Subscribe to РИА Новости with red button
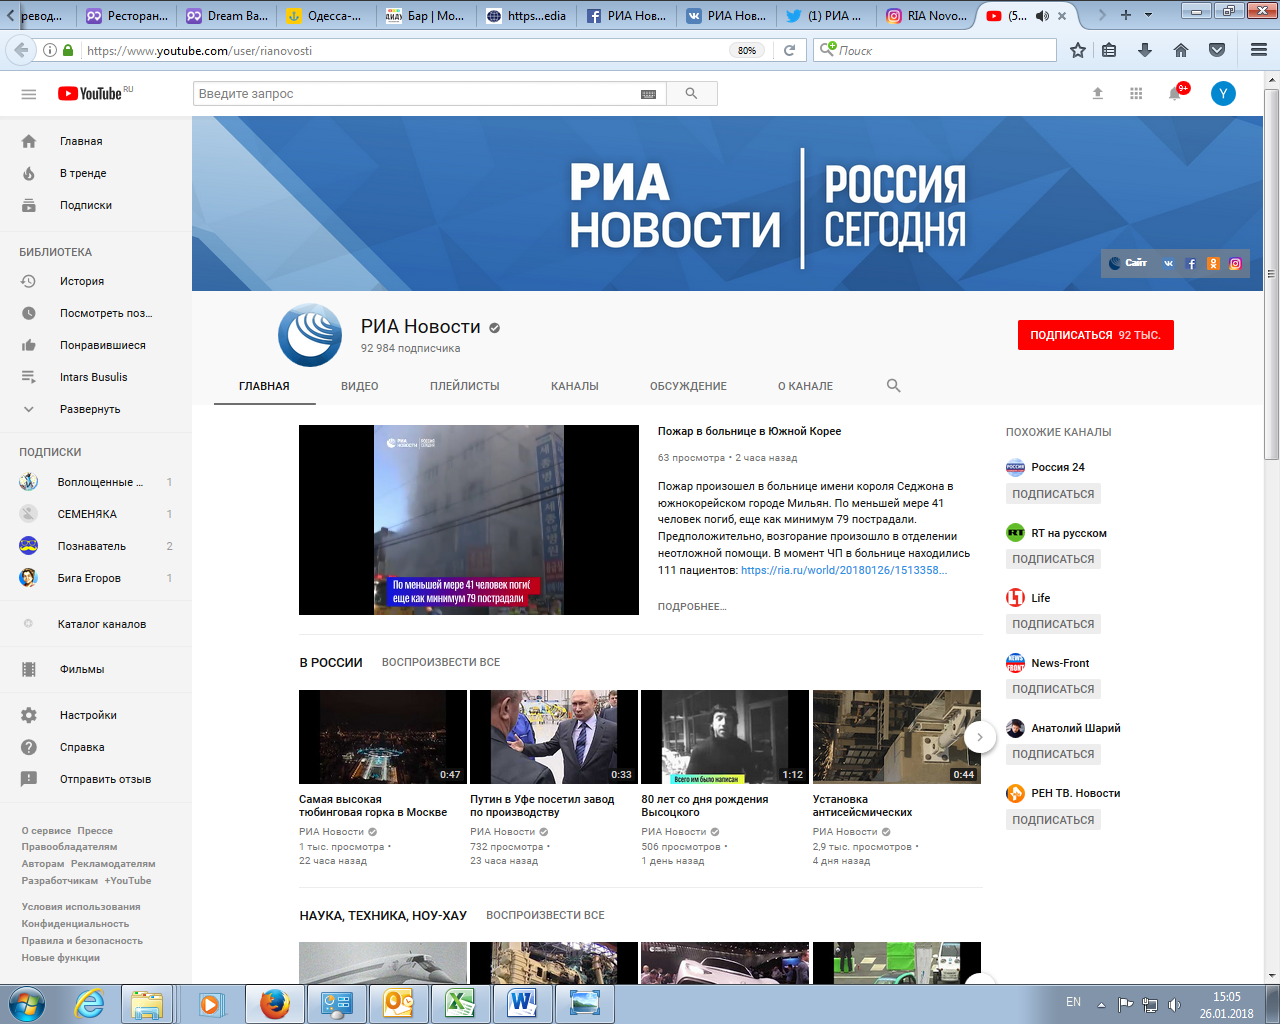Screen dimensions: 1280x1024 coord(1096,335)
